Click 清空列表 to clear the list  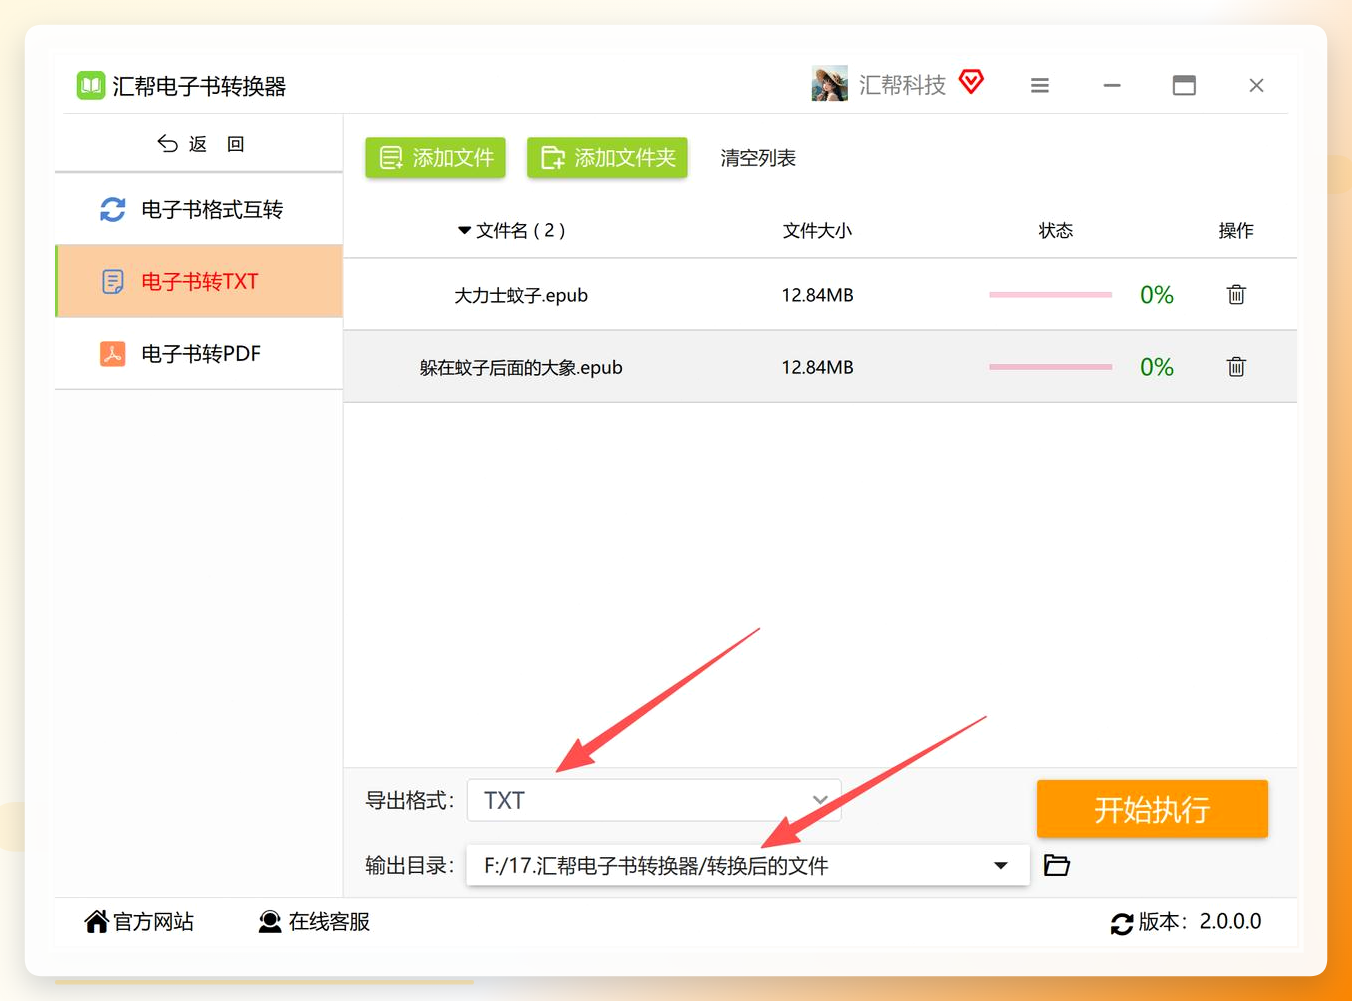[758, 158]
